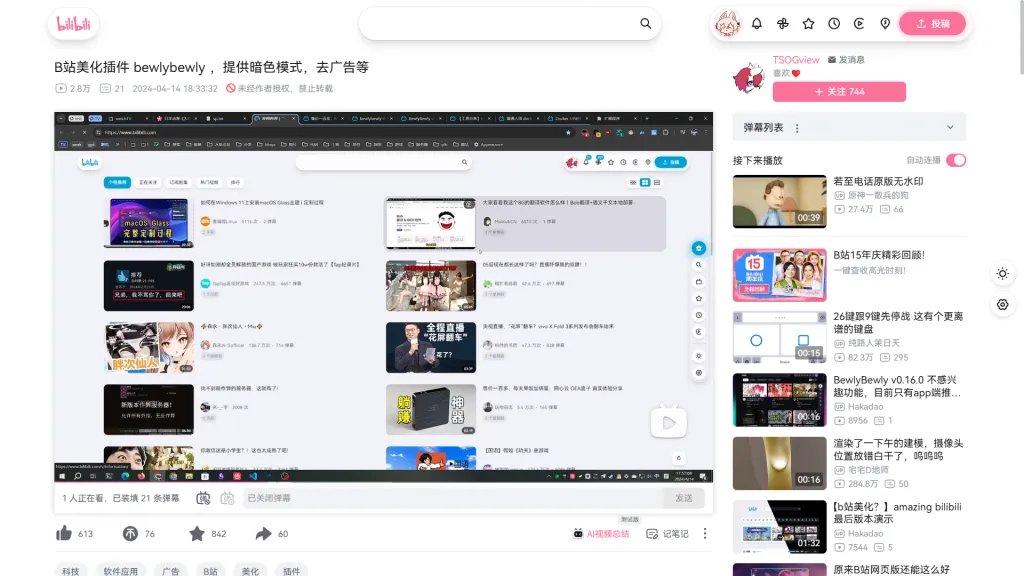This screenshot has height=576, width=1024.
Task: Expand the 弹幕列表 danmaku list chevron
Action: [x=950, y=127]
